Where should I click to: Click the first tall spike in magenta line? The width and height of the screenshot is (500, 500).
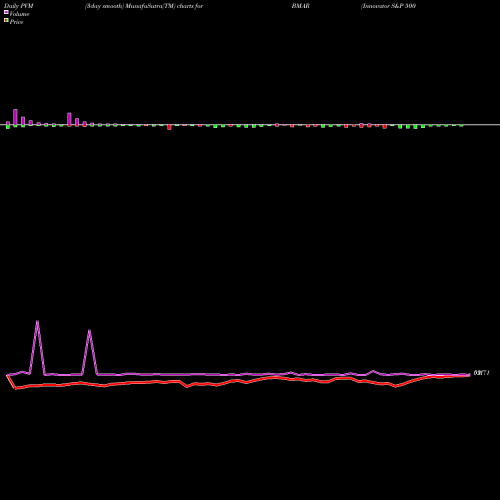[37, 347]
